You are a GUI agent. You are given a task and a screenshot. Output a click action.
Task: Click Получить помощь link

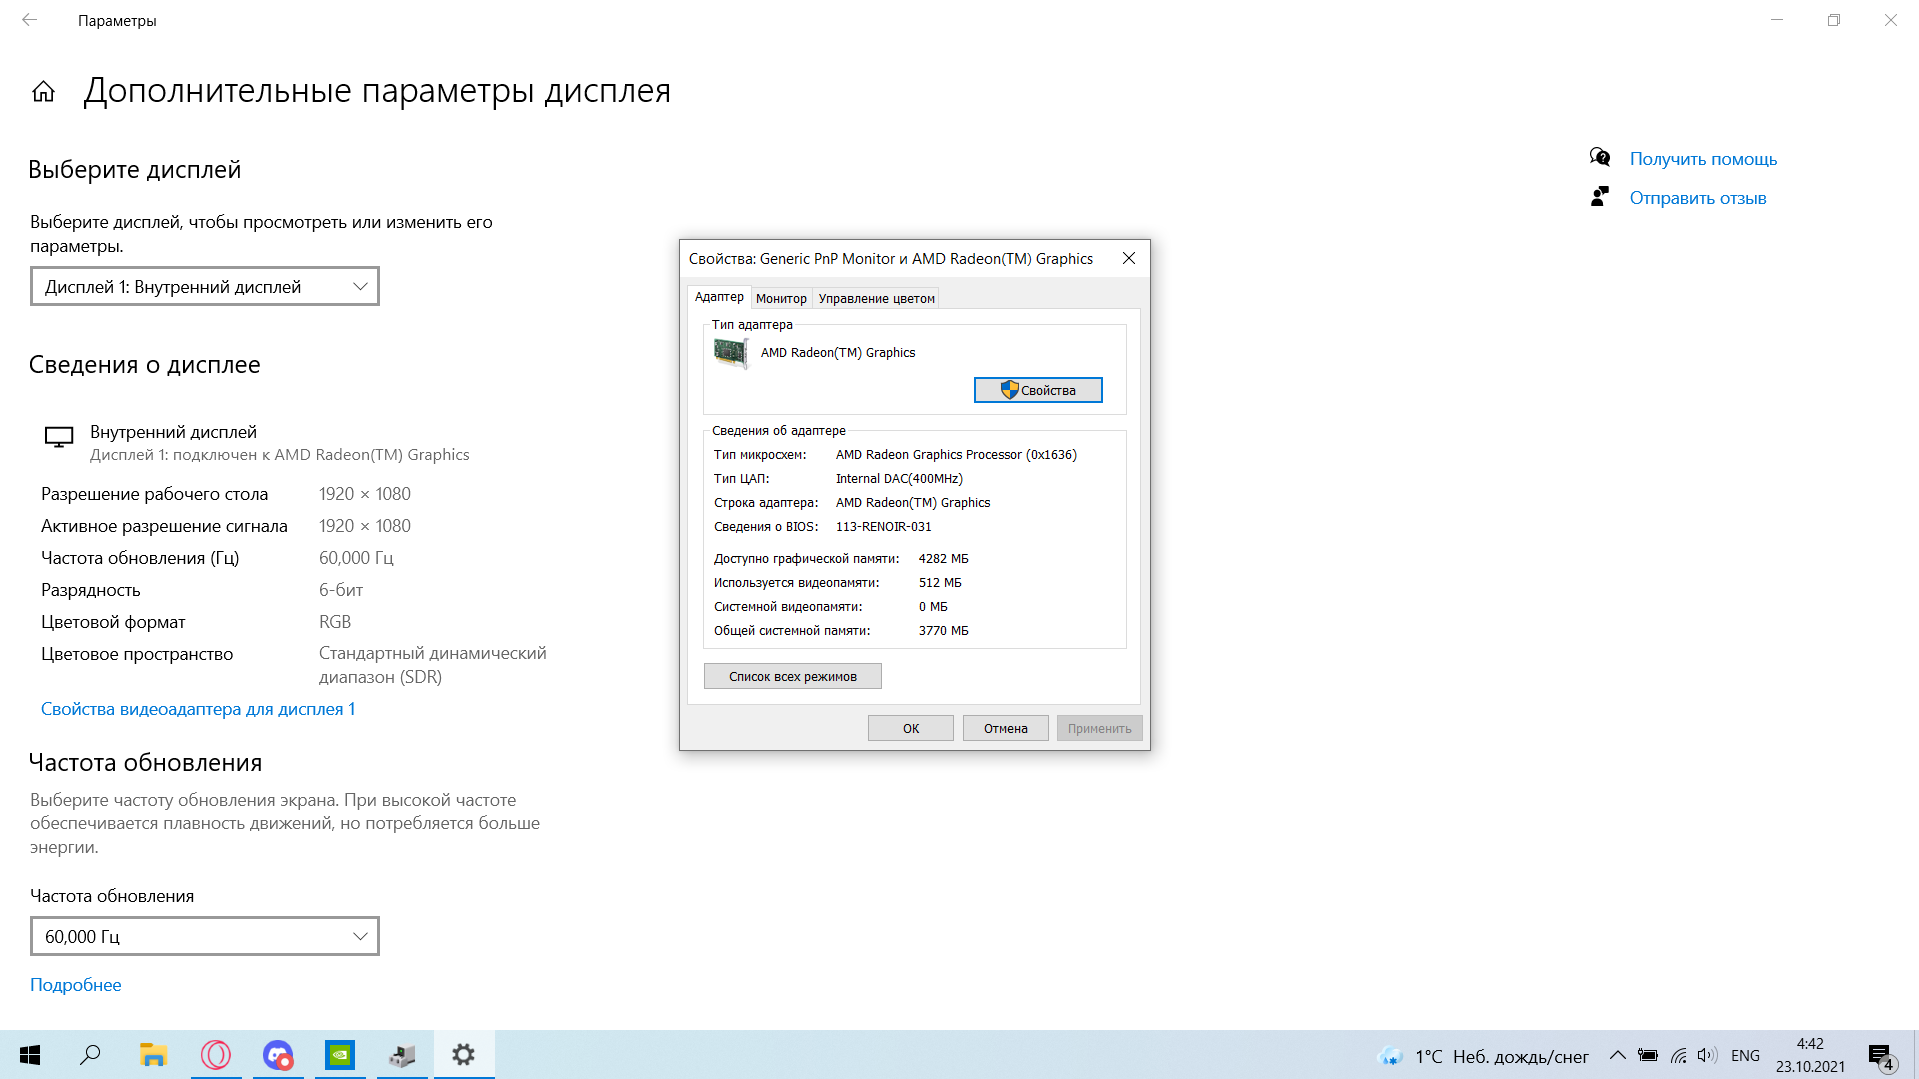[1703, 159]
